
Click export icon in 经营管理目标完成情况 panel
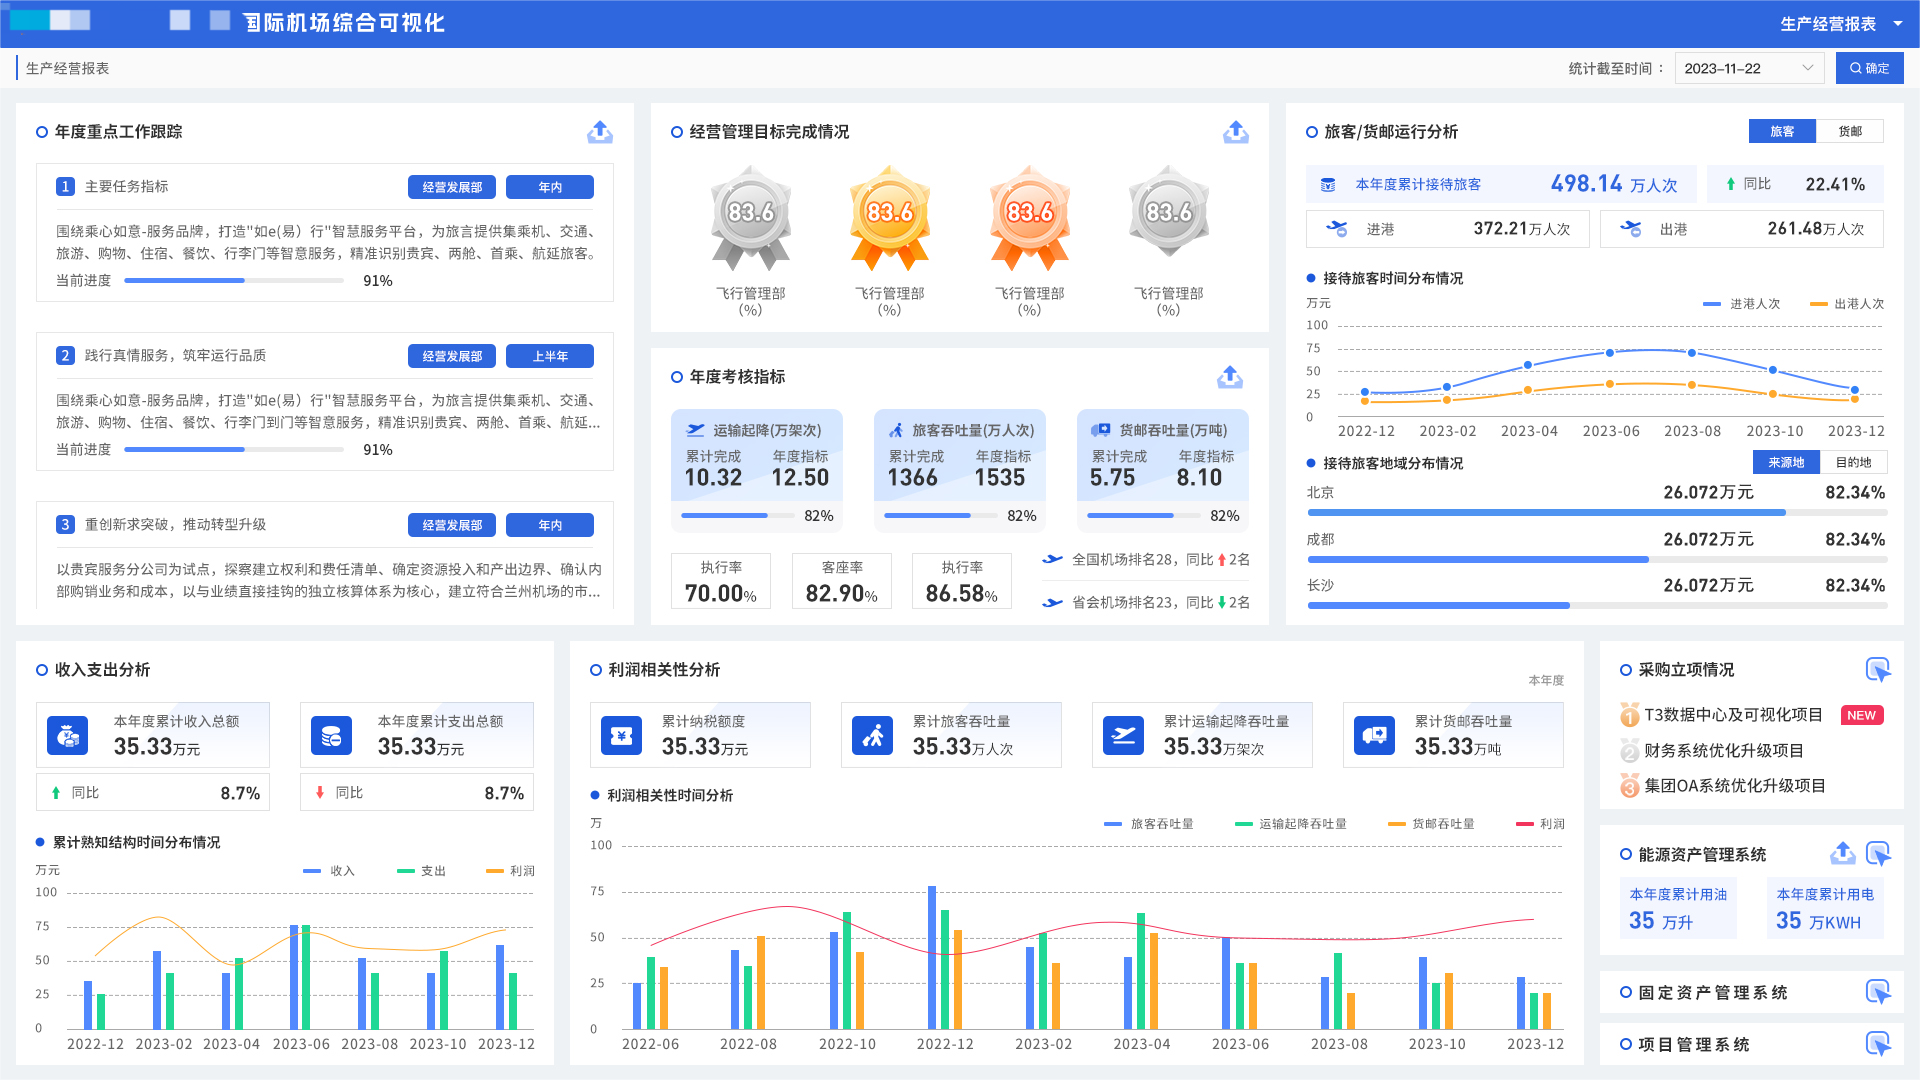tap(1235, 132)
